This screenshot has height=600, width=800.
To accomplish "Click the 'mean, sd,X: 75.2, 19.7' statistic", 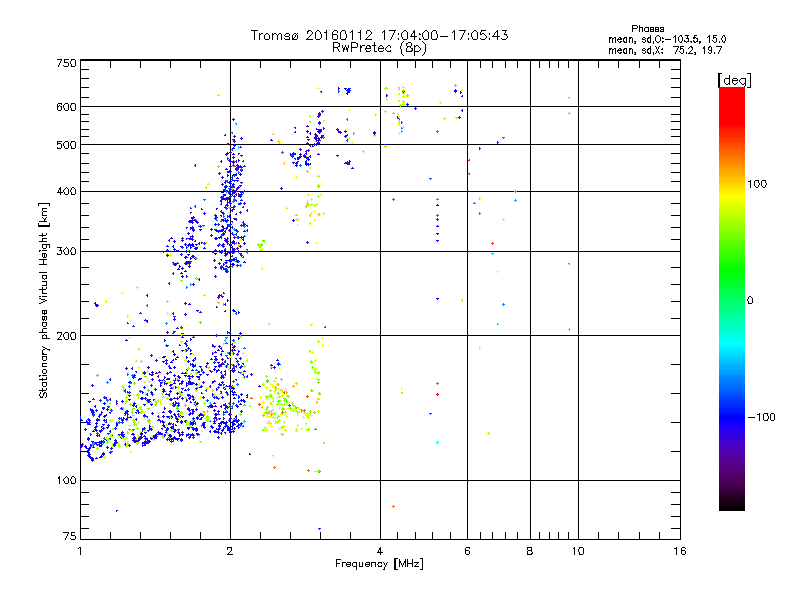I will 665,50.
